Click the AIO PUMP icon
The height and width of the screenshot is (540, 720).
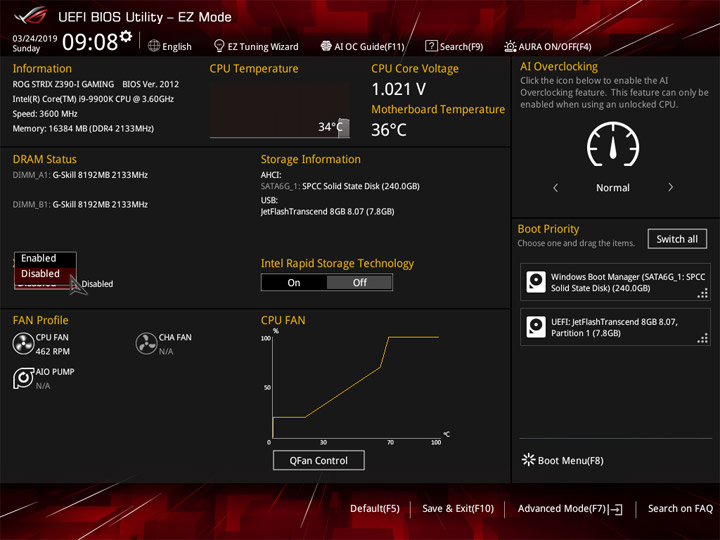(23, 378)
